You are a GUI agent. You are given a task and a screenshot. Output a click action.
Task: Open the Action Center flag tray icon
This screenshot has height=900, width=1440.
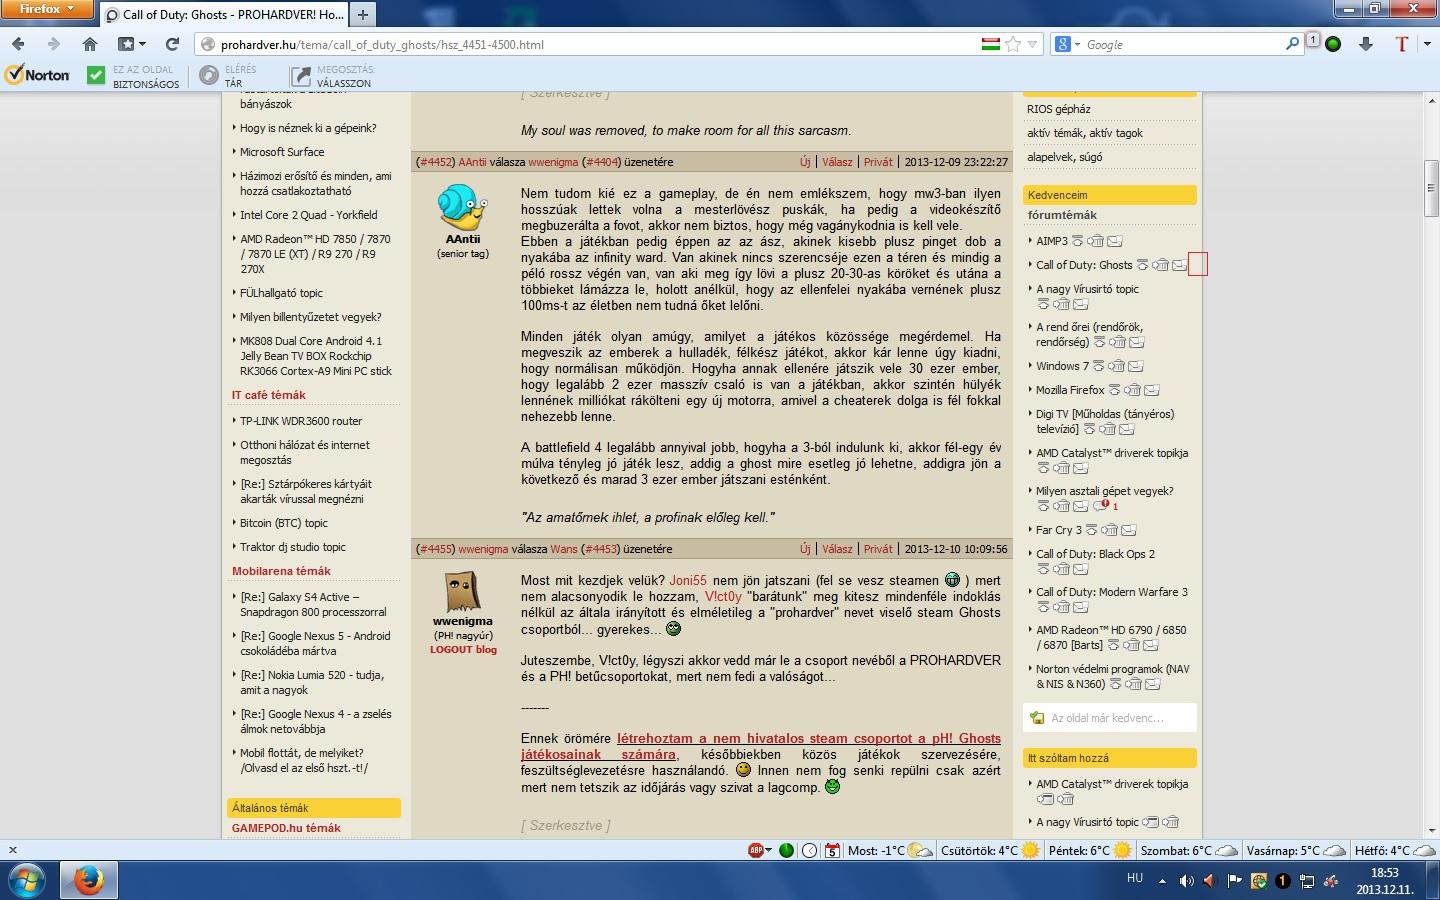[x=1234, y=881]
